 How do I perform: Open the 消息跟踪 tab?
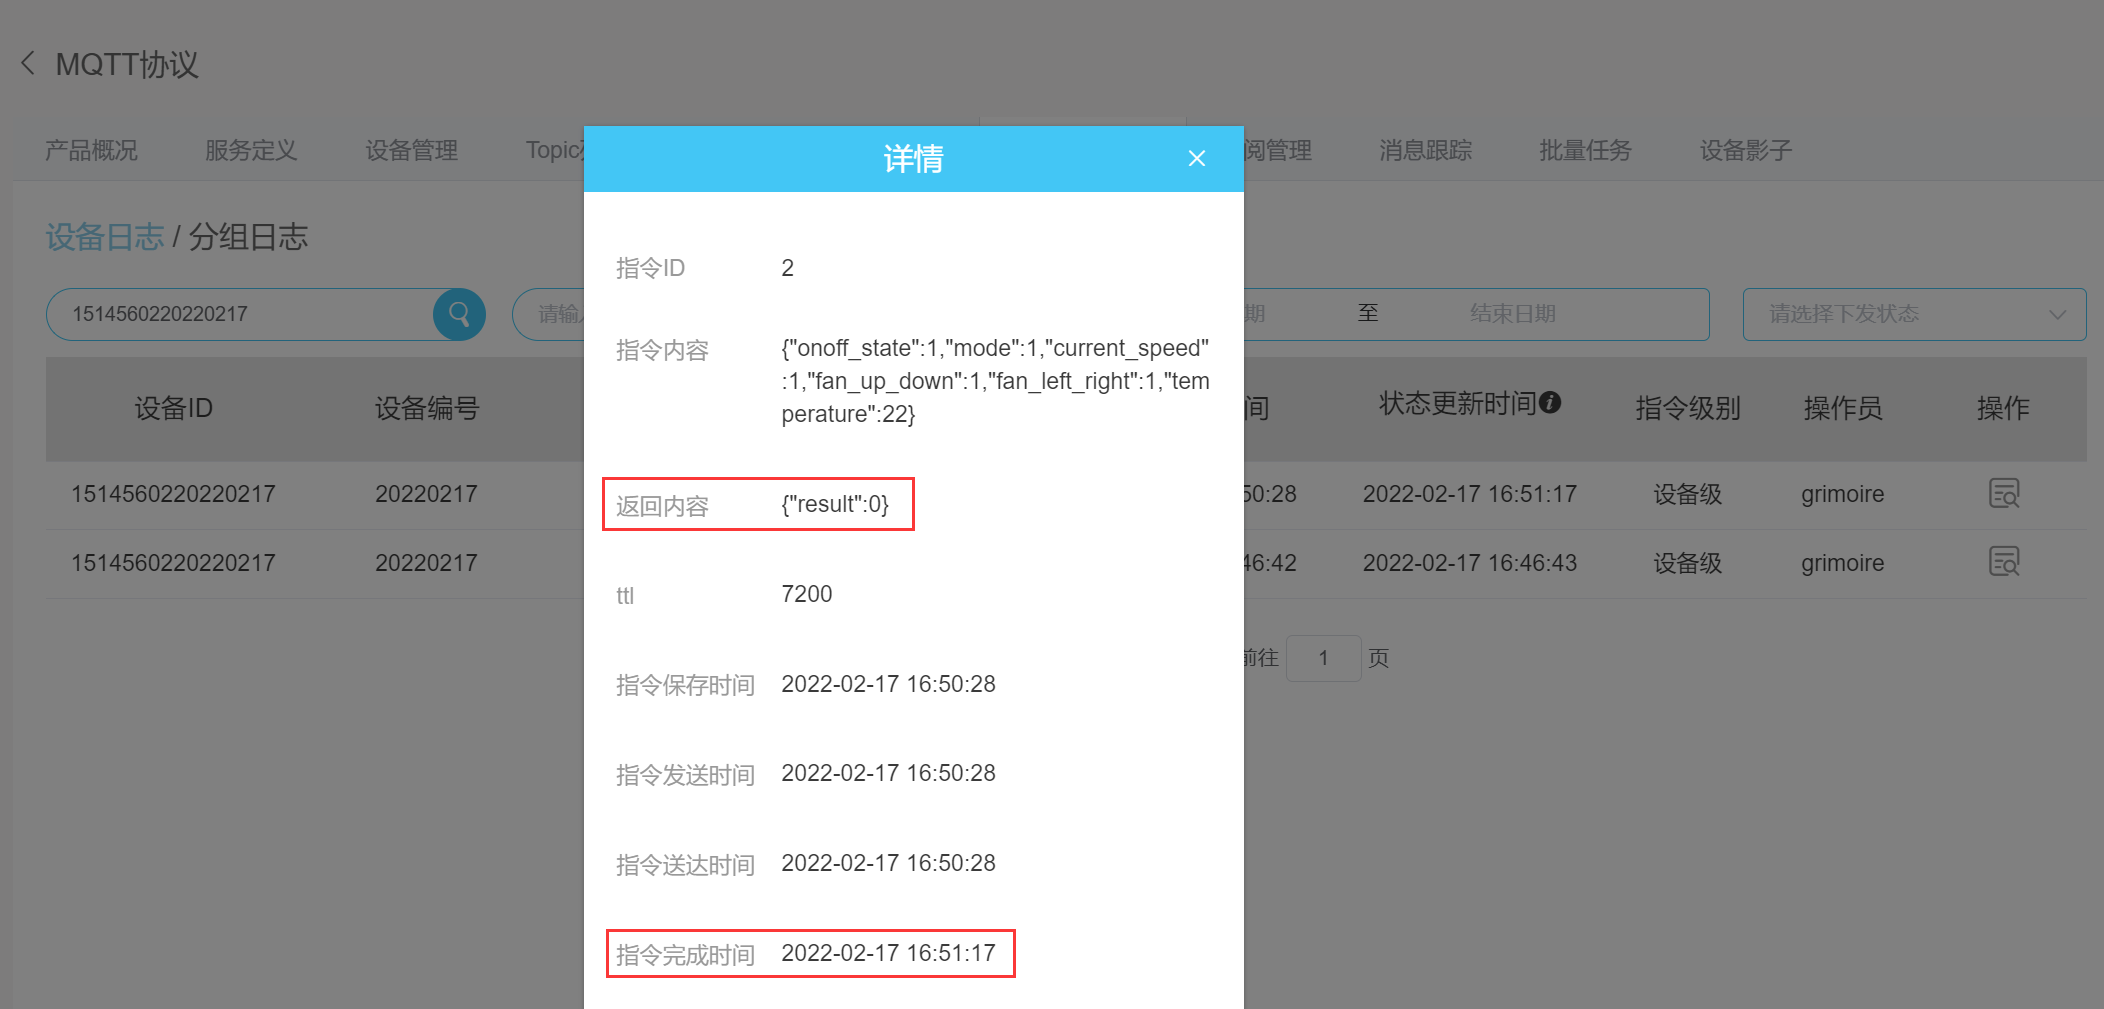pyautogui.click(x=1424, y=150)
